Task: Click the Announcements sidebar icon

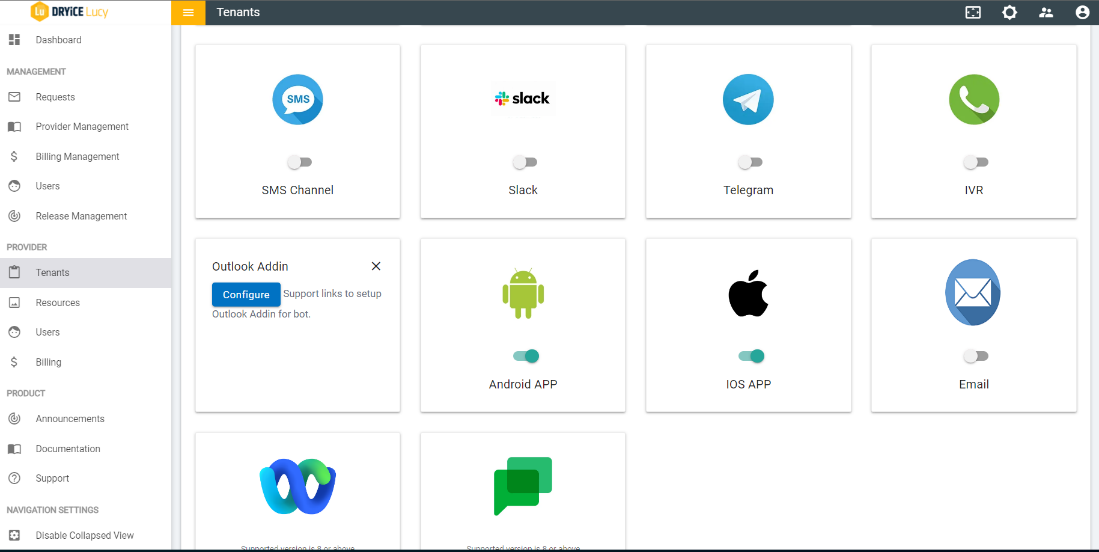Action: 14,419
